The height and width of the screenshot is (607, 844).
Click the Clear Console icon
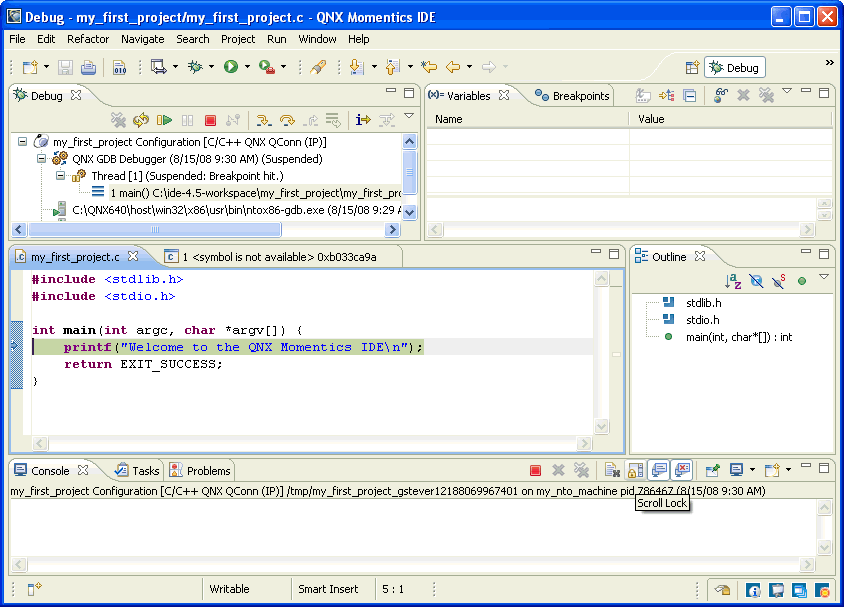point(610,470)
